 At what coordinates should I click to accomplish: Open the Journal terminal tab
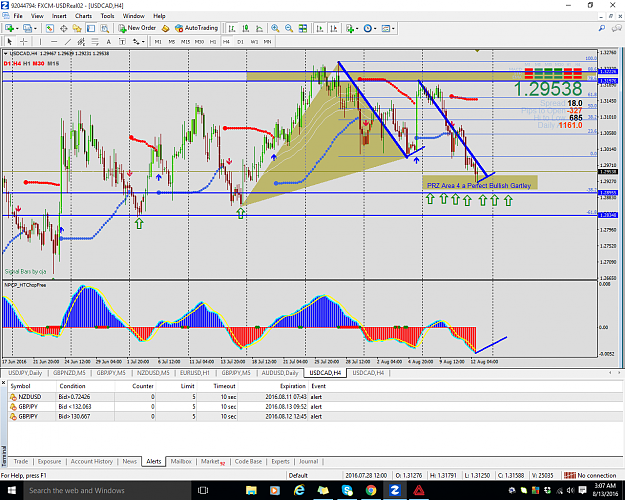308,461
